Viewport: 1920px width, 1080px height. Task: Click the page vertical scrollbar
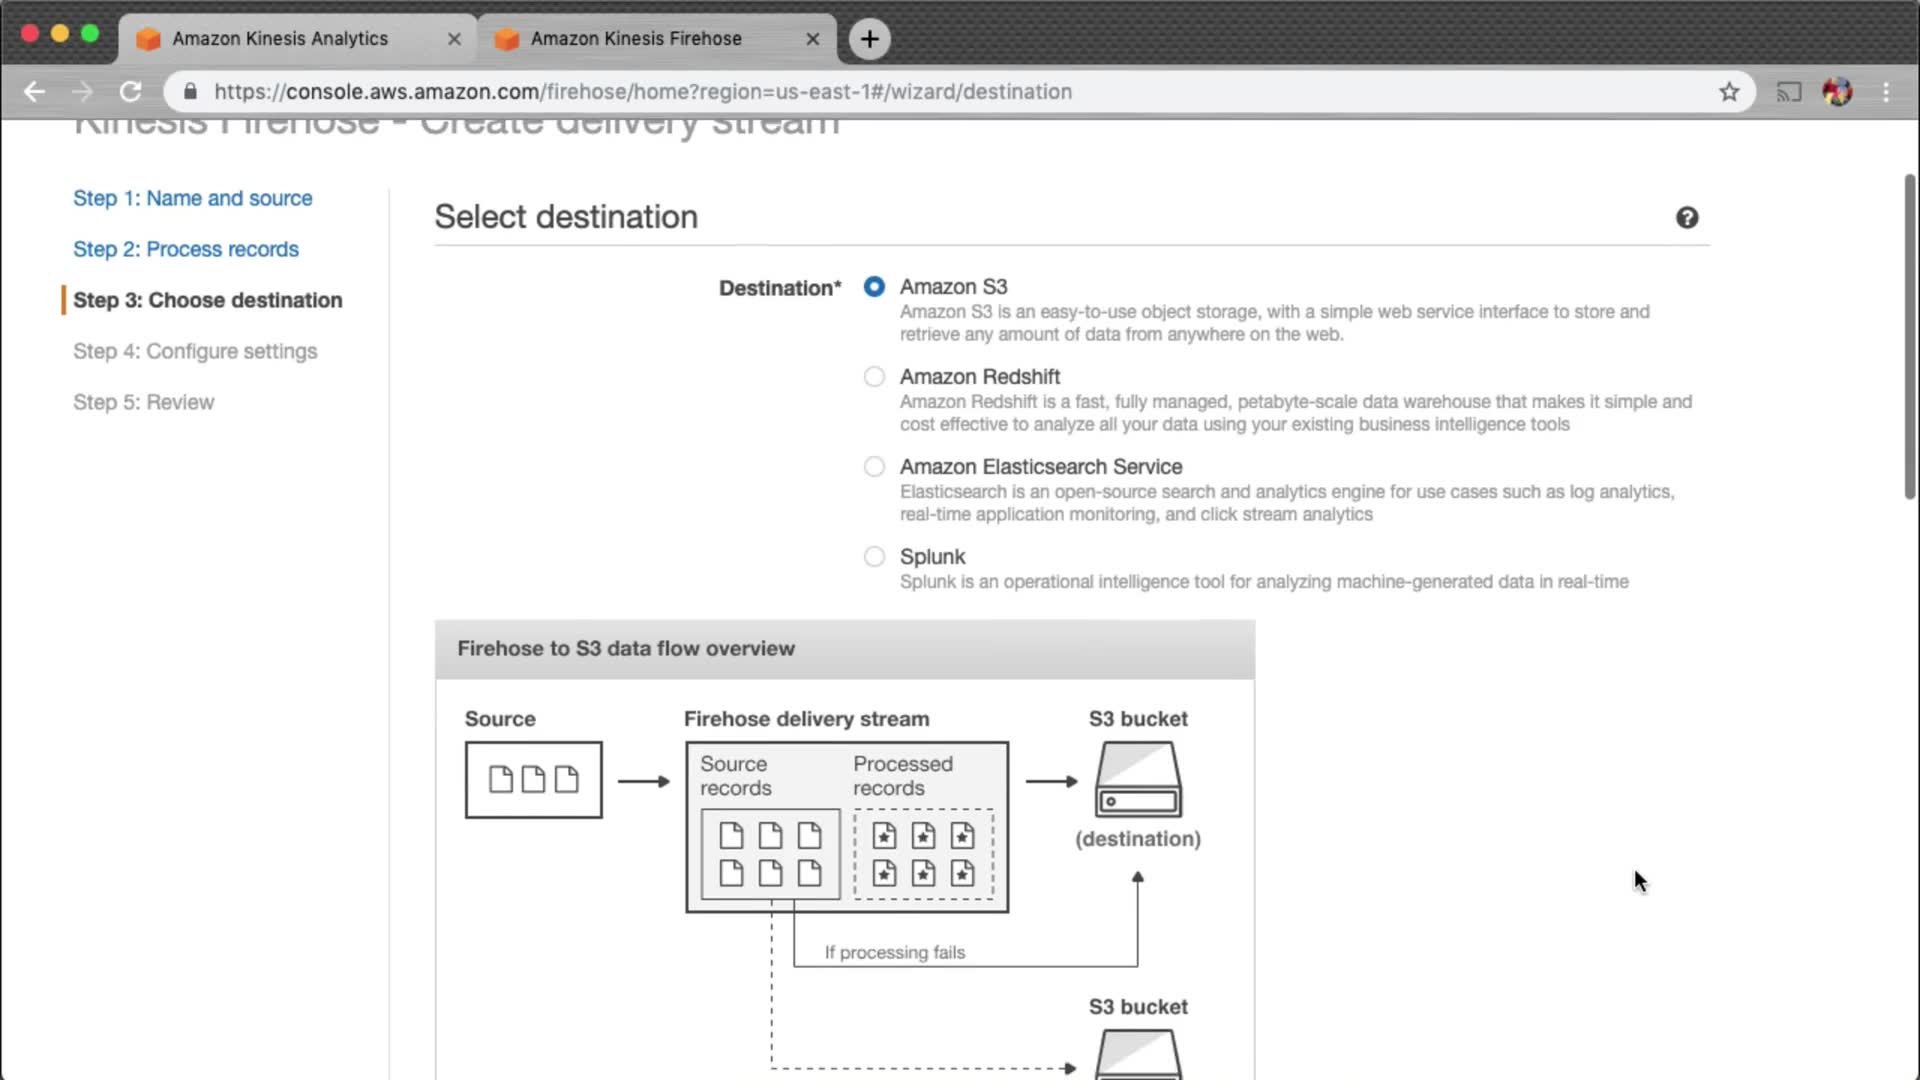pos(1909,336)
